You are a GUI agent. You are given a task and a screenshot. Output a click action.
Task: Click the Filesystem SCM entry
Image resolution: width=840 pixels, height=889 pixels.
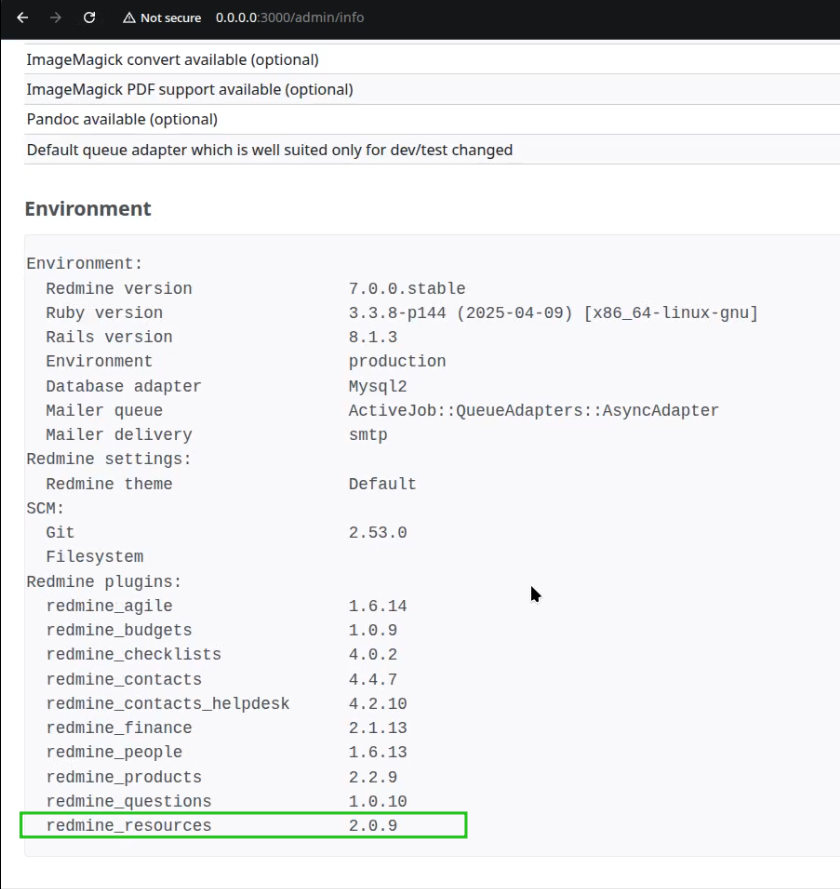[x=95, y=557]
